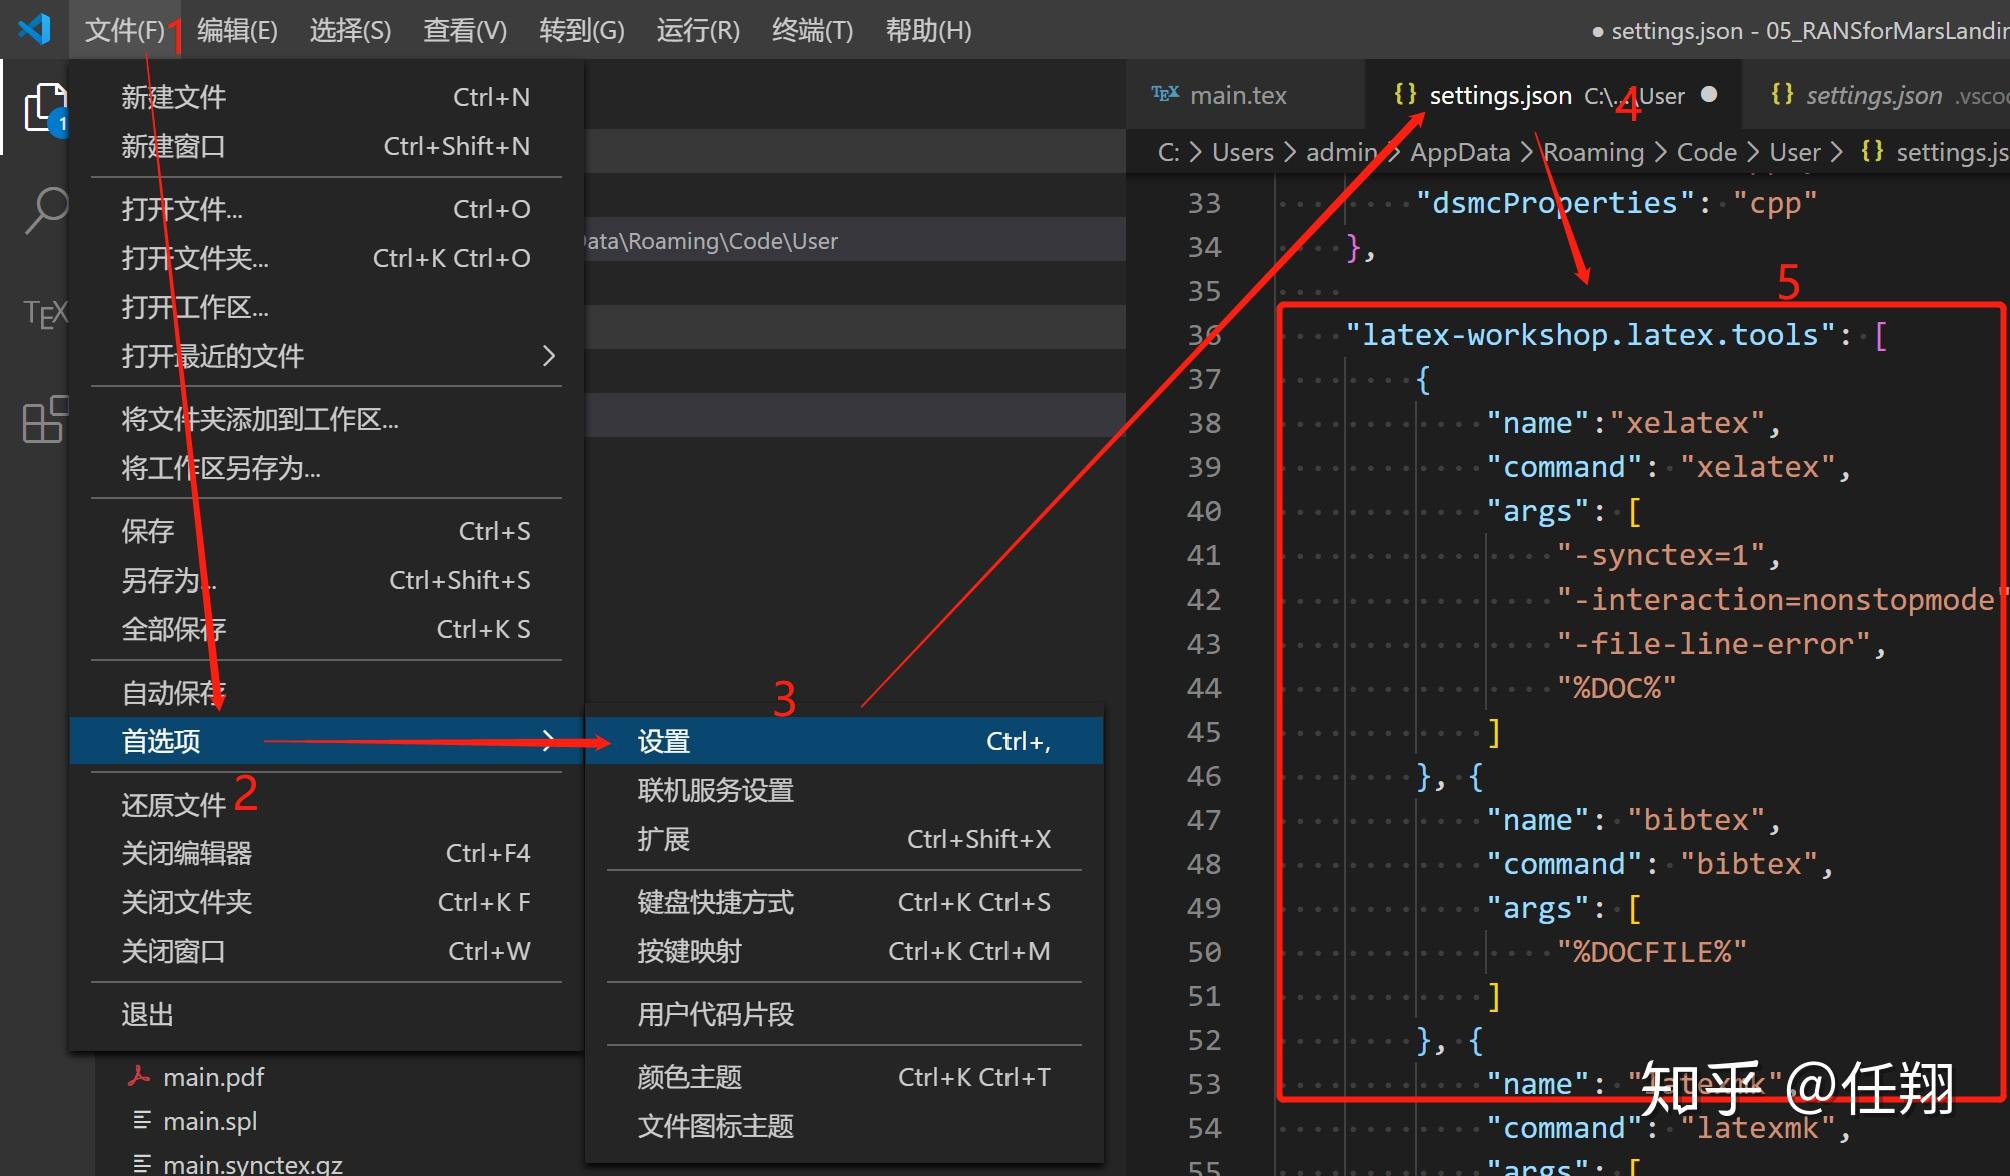The image size is (2010, 1176).
Task: Select 颜色主题 to change the color theme
Action: click(x=690, y=1076)
